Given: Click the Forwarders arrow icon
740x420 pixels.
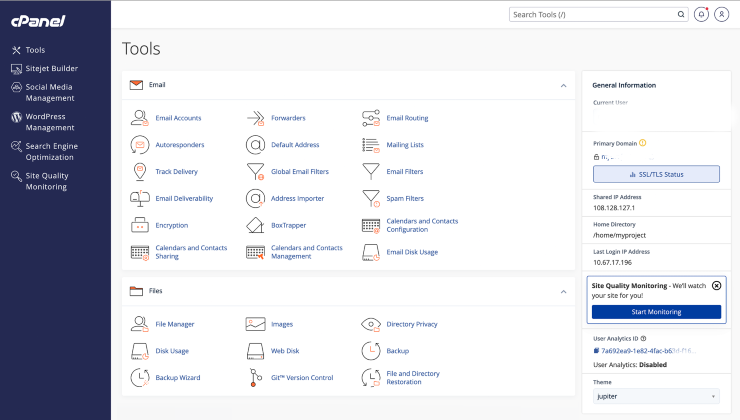Looking at the screenshot, I should point(255,118).
